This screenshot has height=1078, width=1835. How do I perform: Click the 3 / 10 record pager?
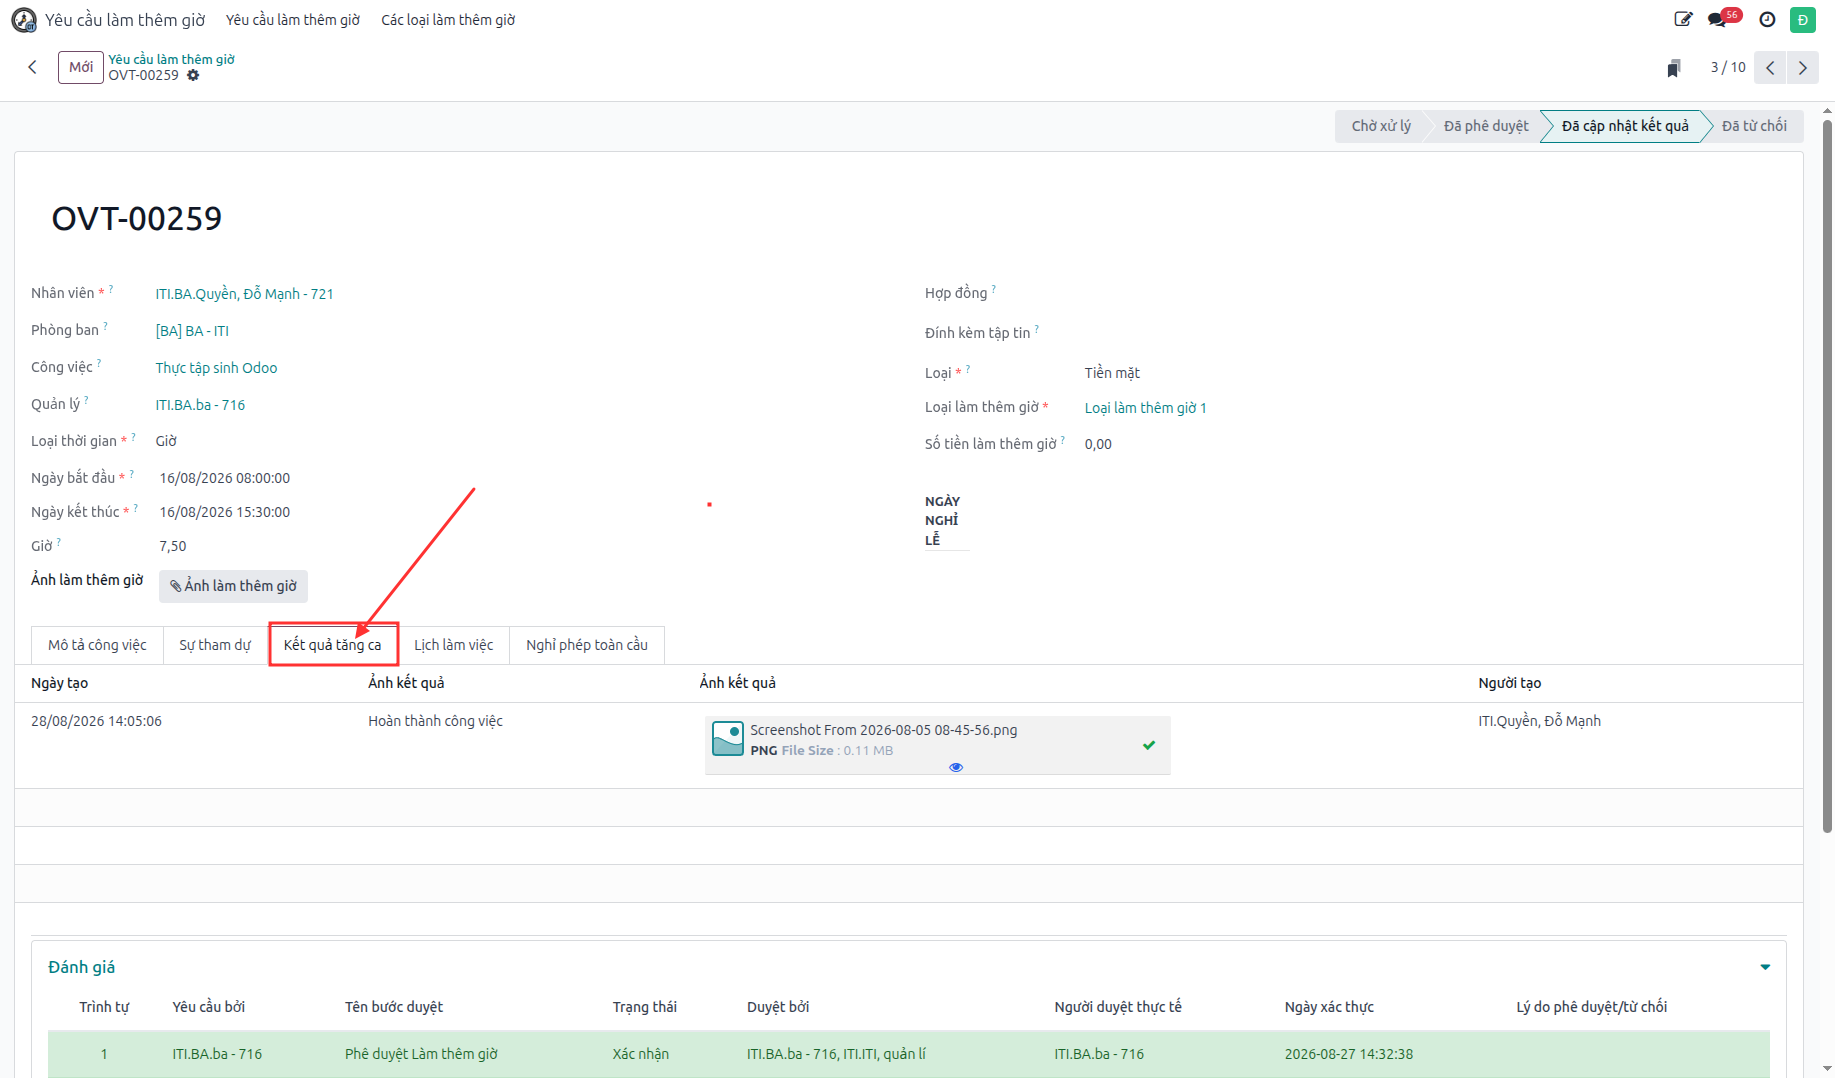coord(1728,67)
